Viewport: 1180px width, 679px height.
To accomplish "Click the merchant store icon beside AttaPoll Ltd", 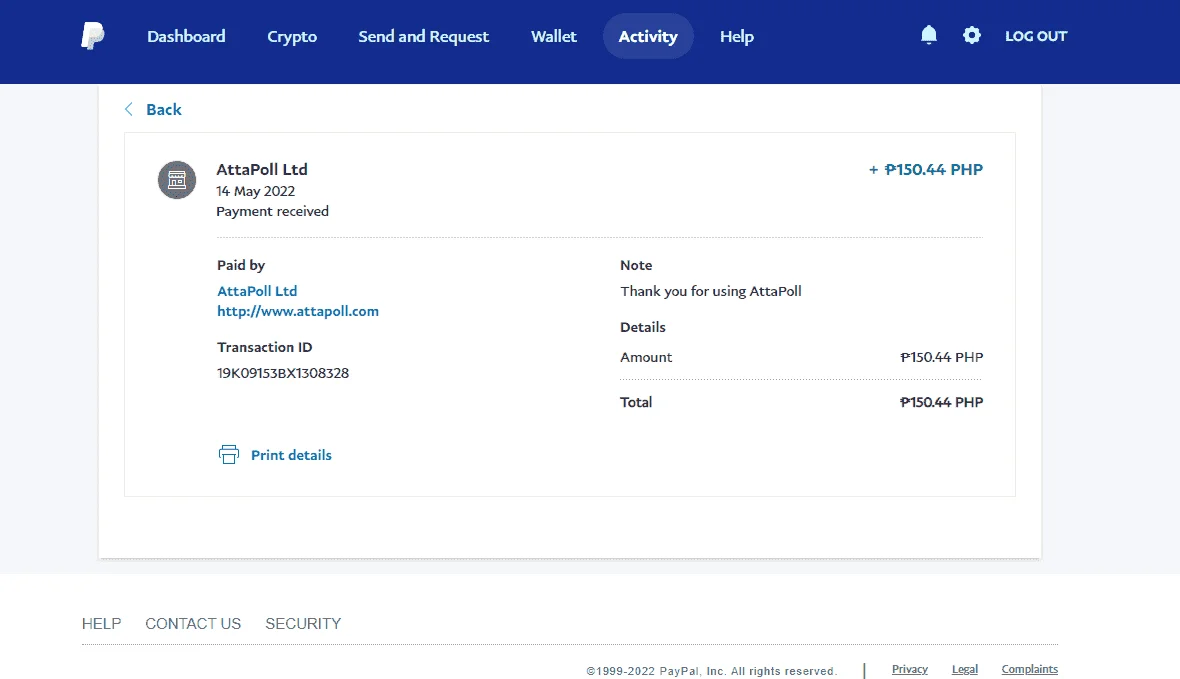I will pos(177,180).
